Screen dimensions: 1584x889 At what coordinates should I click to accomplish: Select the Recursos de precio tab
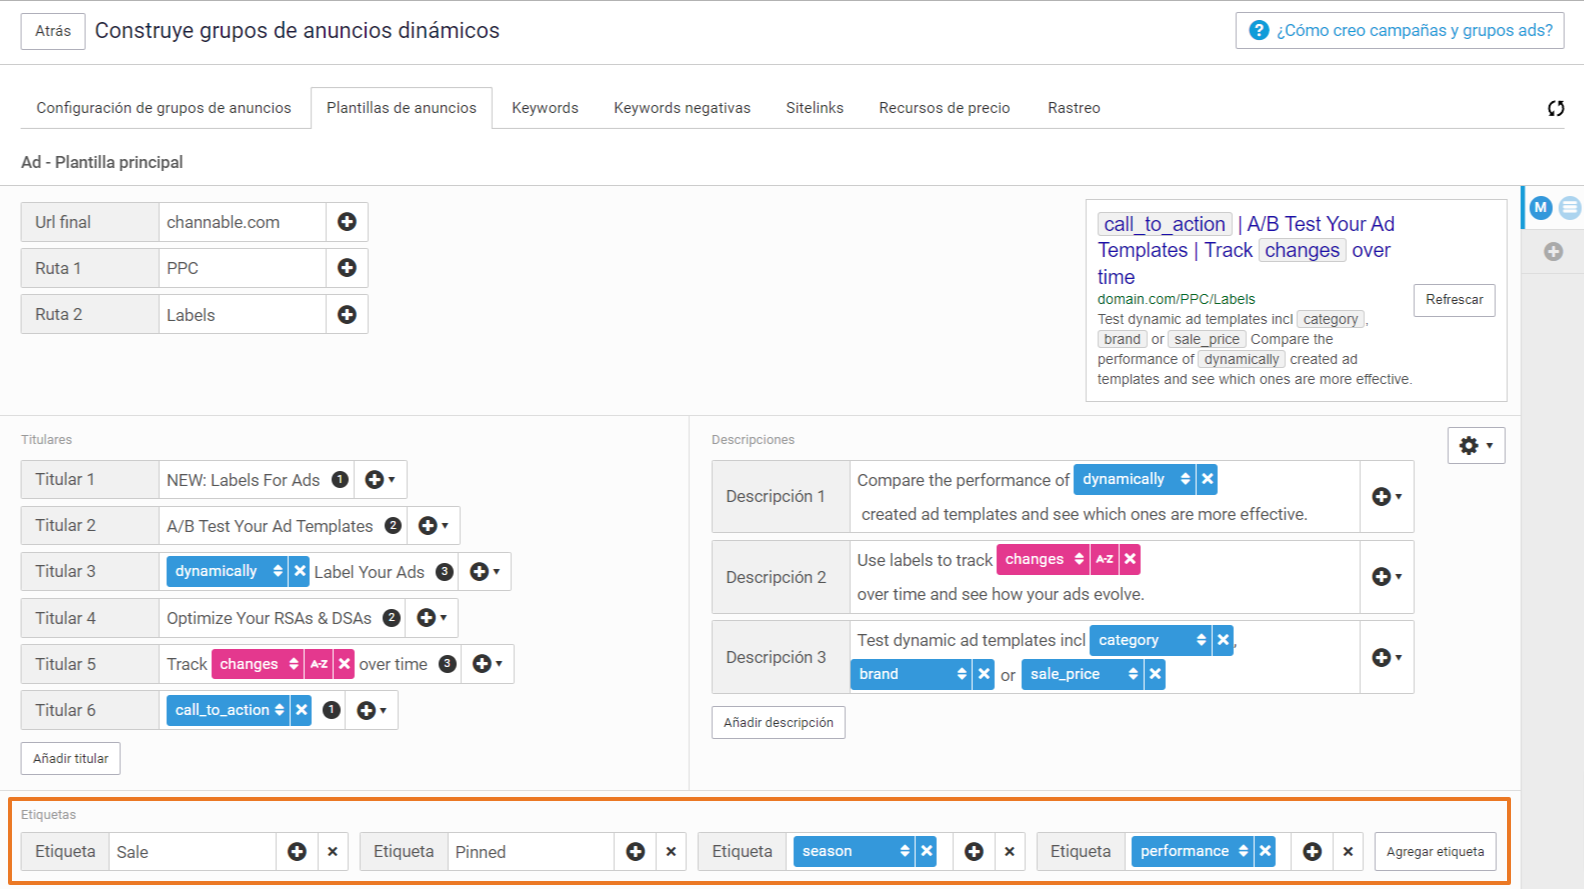point(945,108)
